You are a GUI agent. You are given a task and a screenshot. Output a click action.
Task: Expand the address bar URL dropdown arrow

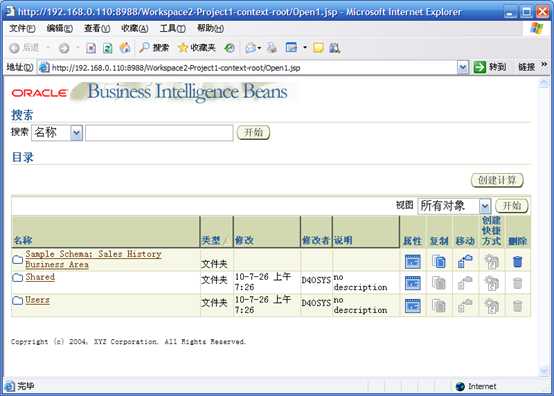pos(462,67)
